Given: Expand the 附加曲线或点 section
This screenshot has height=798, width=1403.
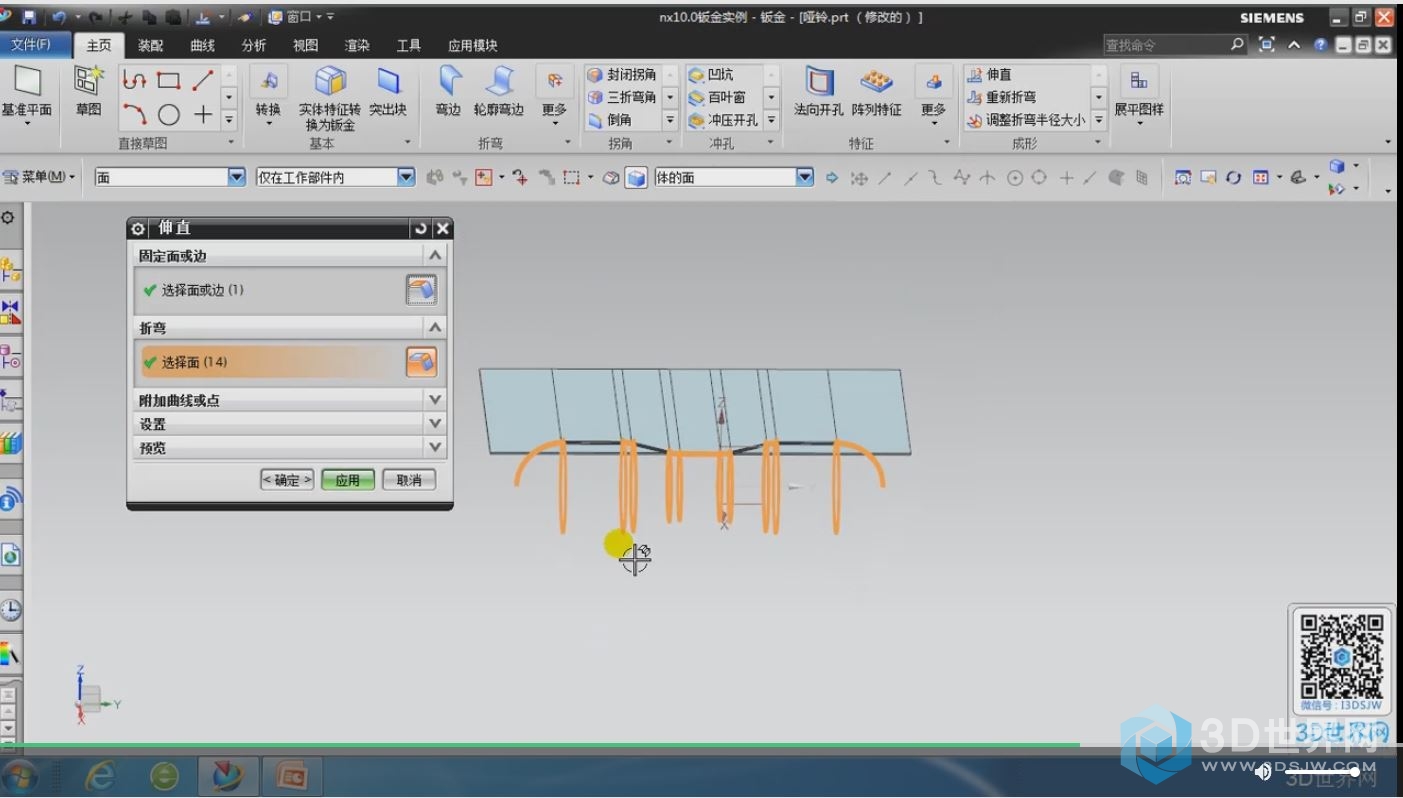Looking at the screenshot, I should (290, 400).
